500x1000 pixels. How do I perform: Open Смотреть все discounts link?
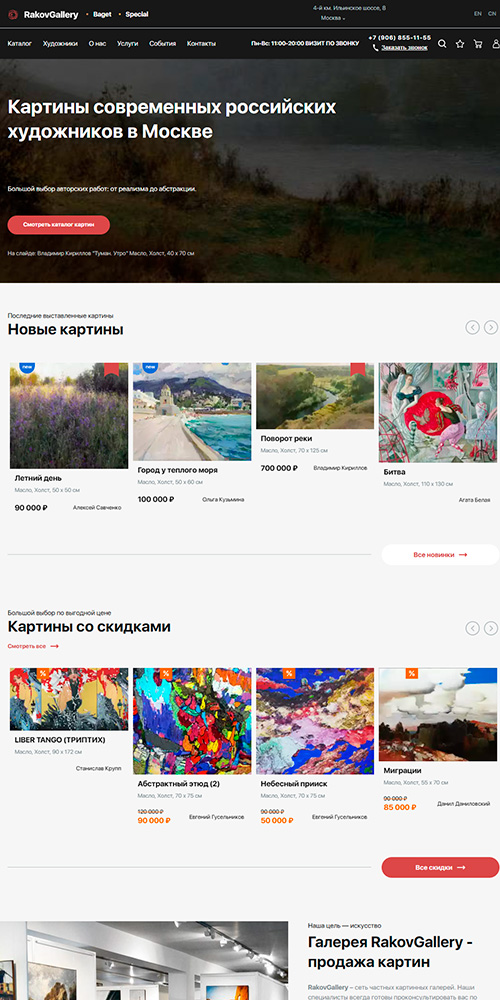click(x=33, y=646)
